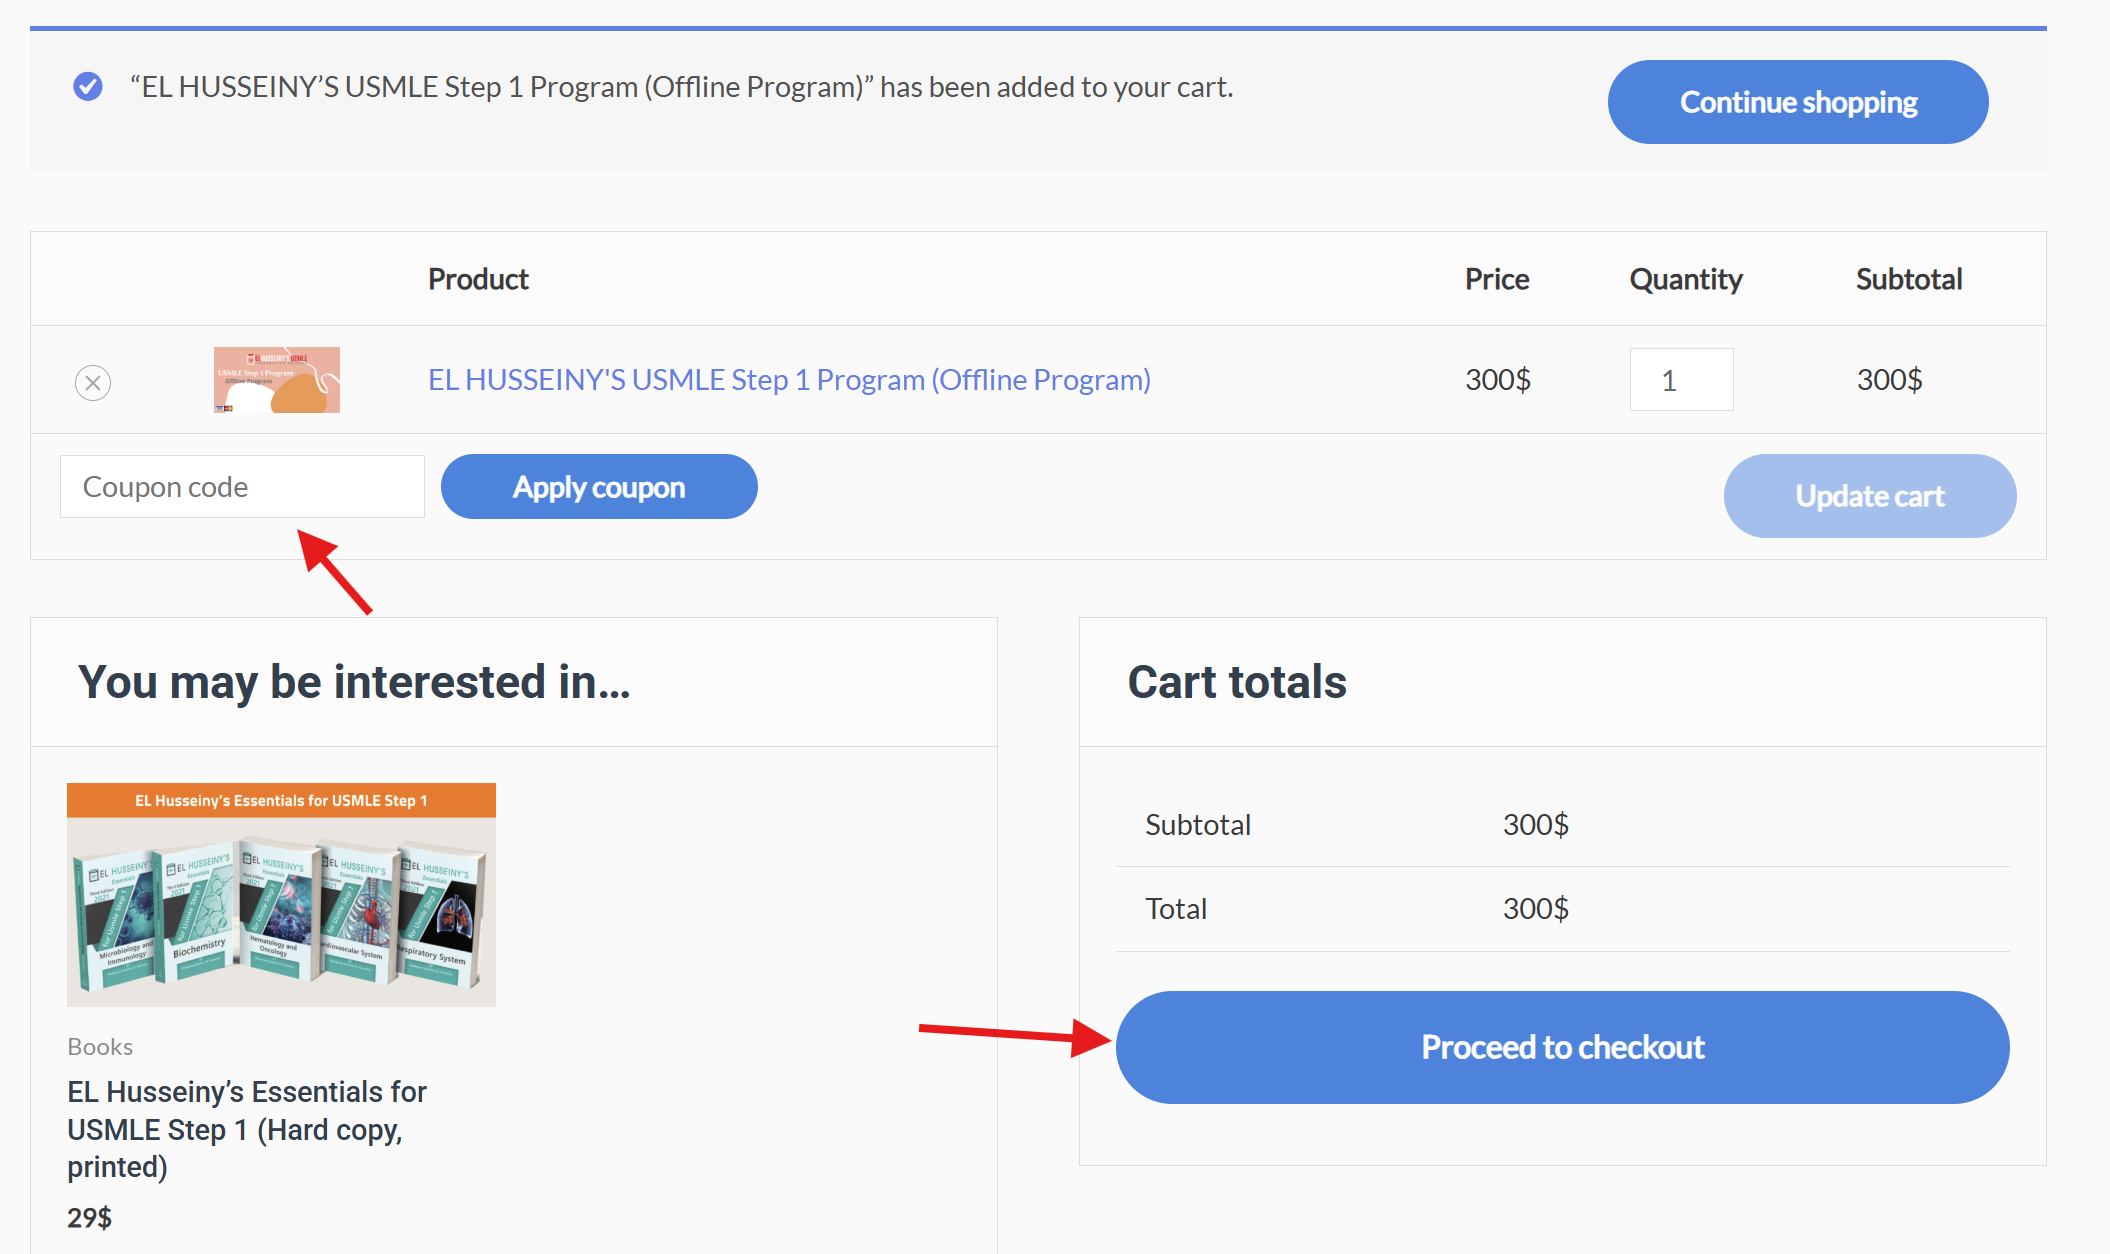Click the Subtotal column header
This screenshot has width=2110, height=1254.
pyautogui.click(x=1909, y=279)
